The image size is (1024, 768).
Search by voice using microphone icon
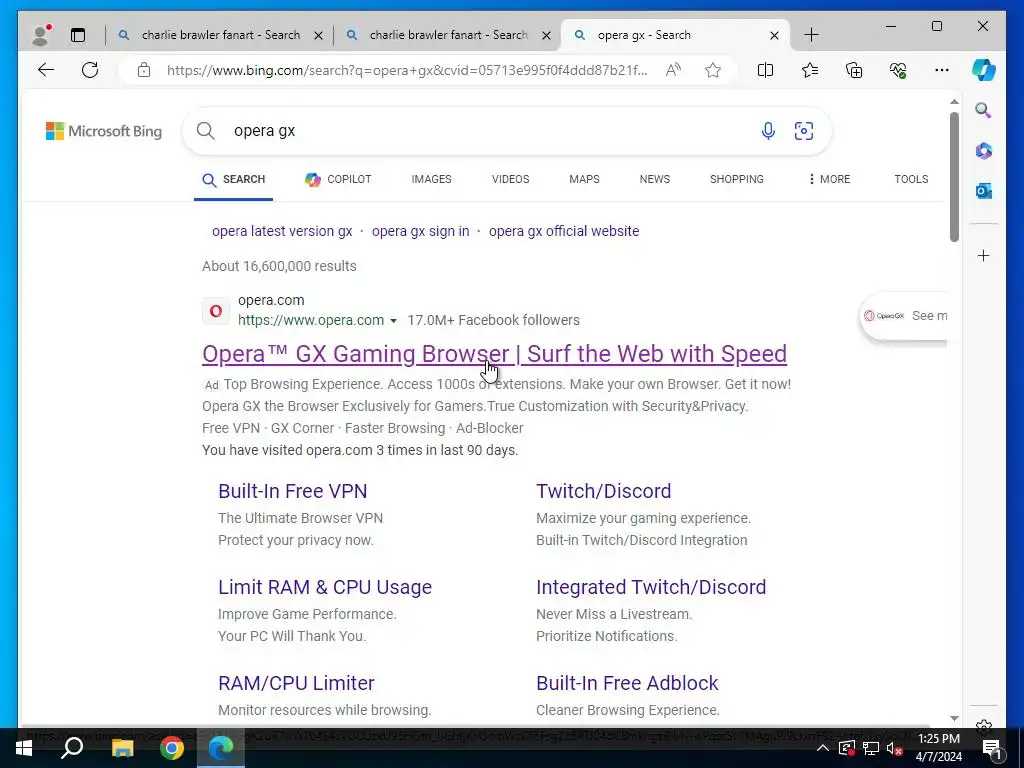coord(768,131)
